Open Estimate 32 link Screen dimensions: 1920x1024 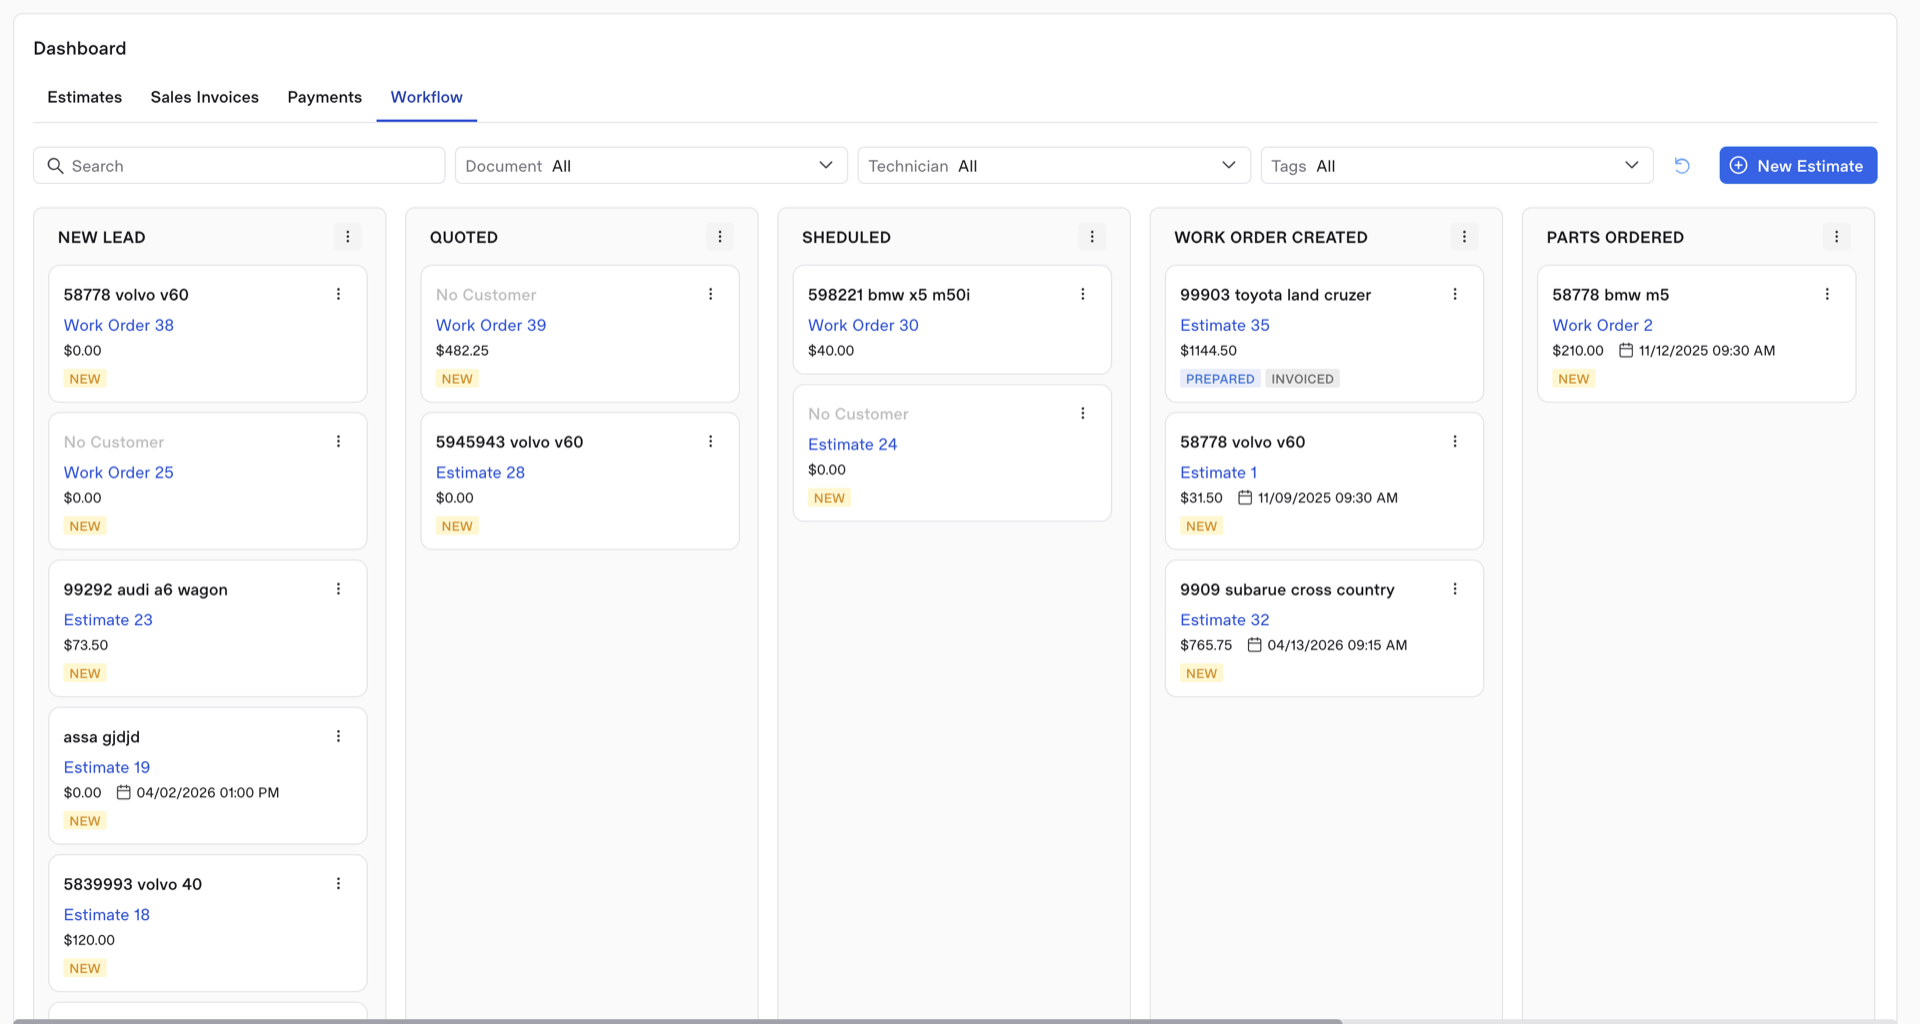[x=1225, y=620]
